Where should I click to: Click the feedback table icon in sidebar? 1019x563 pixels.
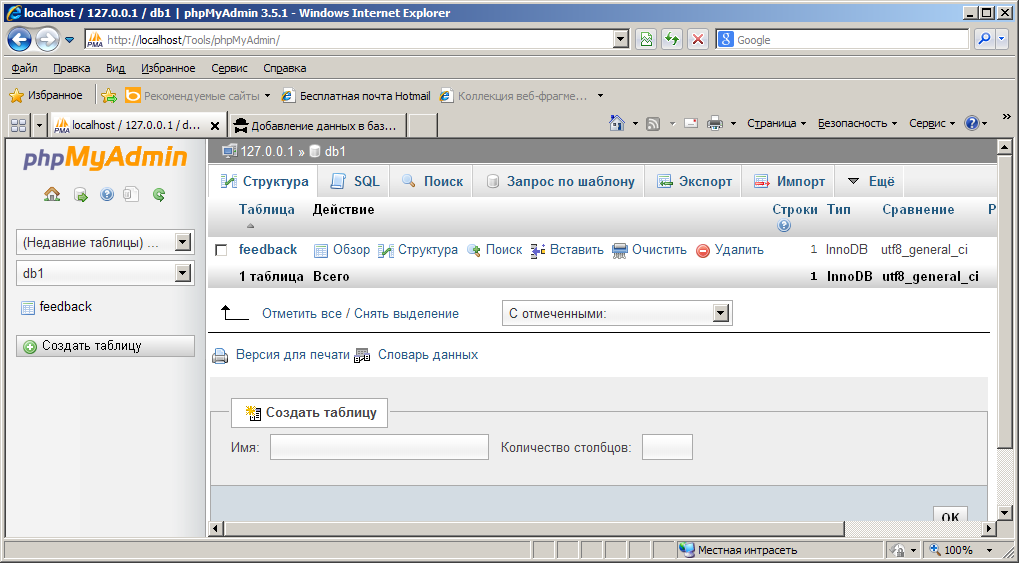[x=27, y=308]
